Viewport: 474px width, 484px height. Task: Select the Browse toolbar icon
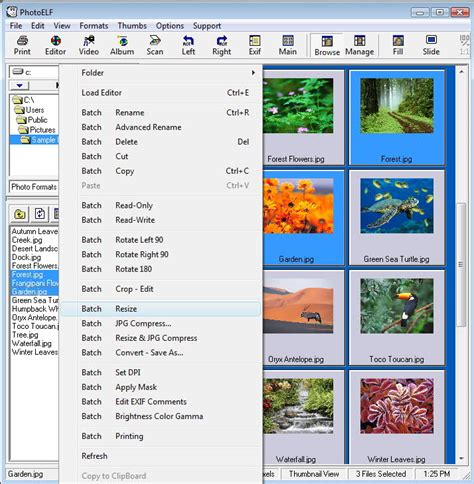327,46
